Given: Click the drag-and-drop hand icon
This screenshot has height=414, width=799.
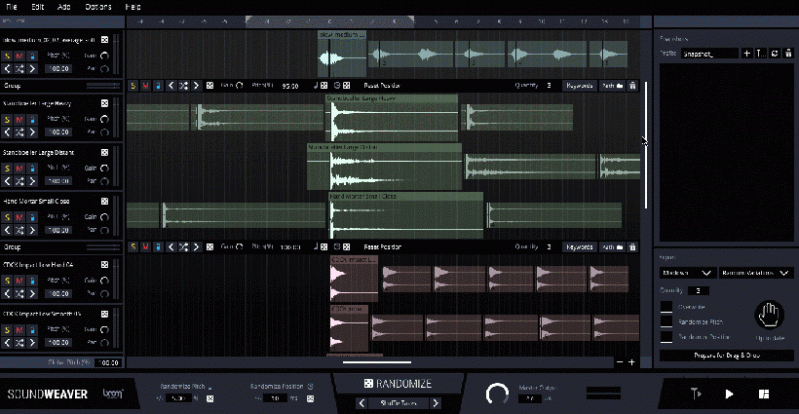Looking at the screenshot, I should click(769, 315).
